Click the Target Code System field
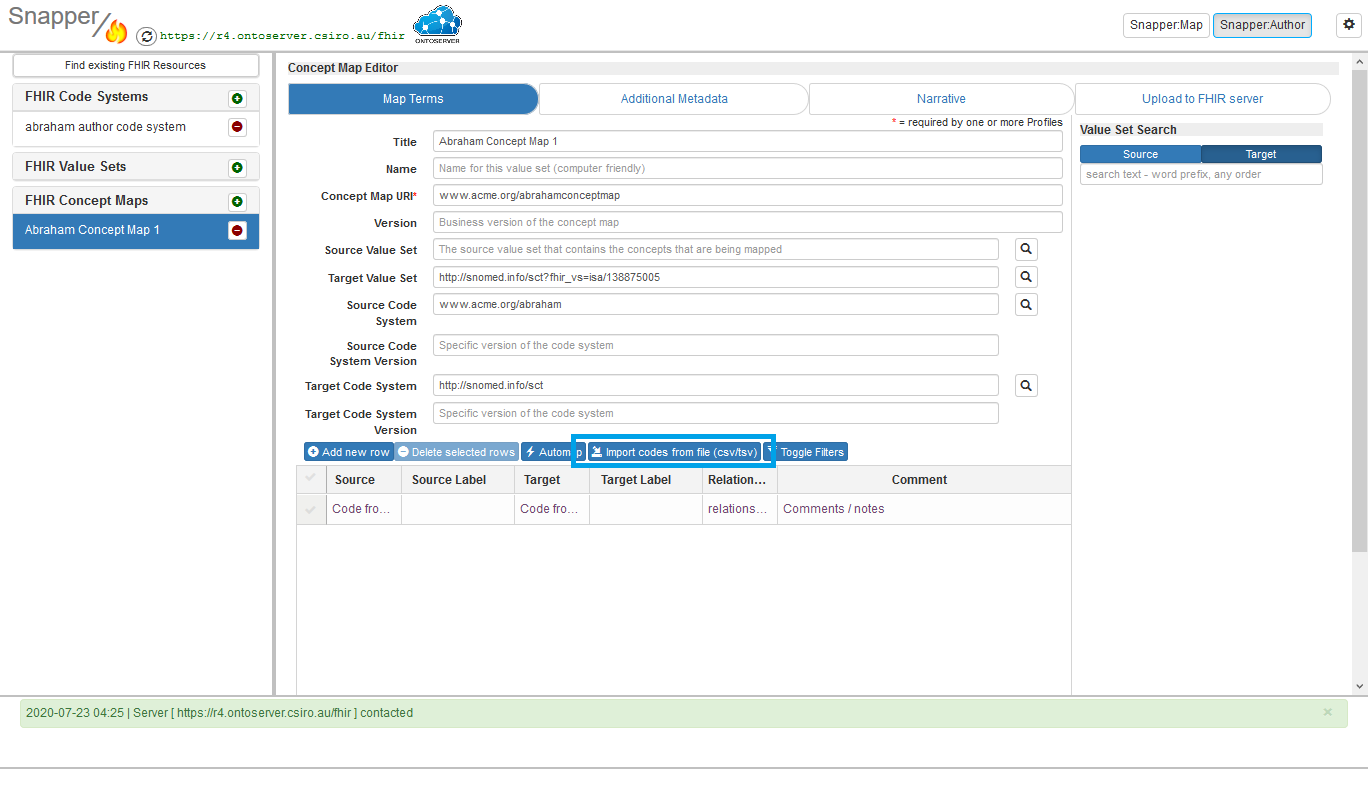 (x=716, y=385)
